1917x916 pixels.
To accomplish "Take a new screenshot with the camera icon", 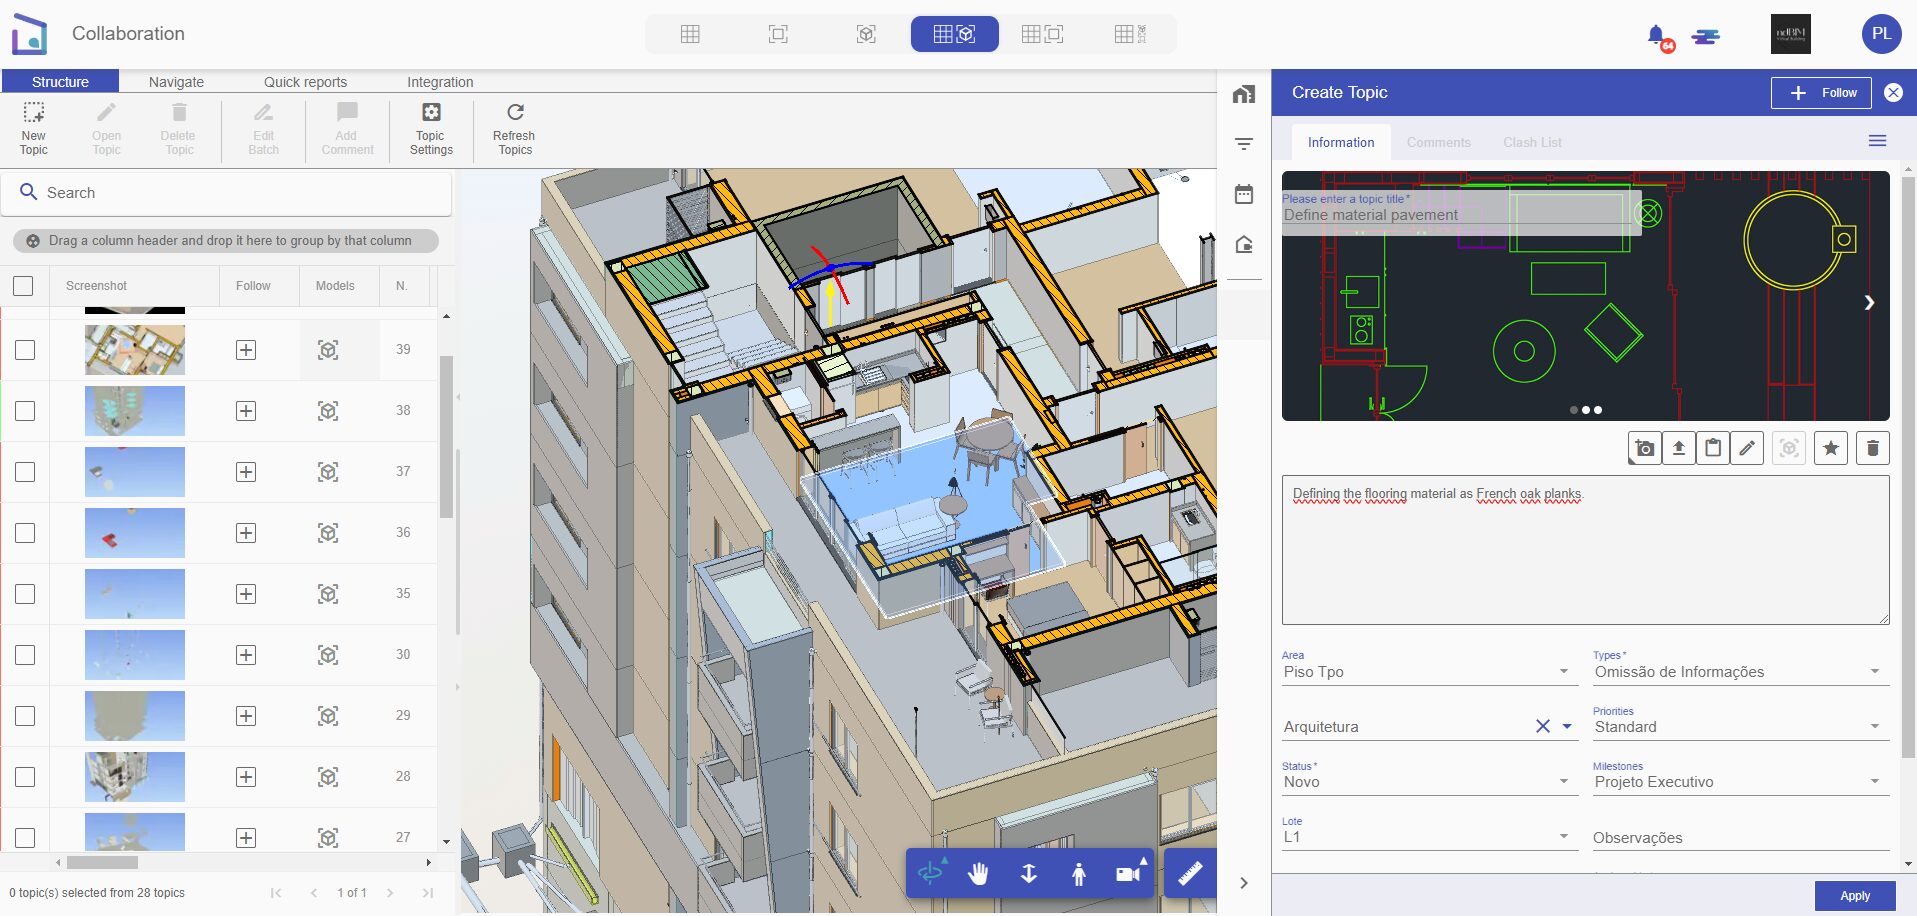I will pyautogui.click(x=1643, y=448).
